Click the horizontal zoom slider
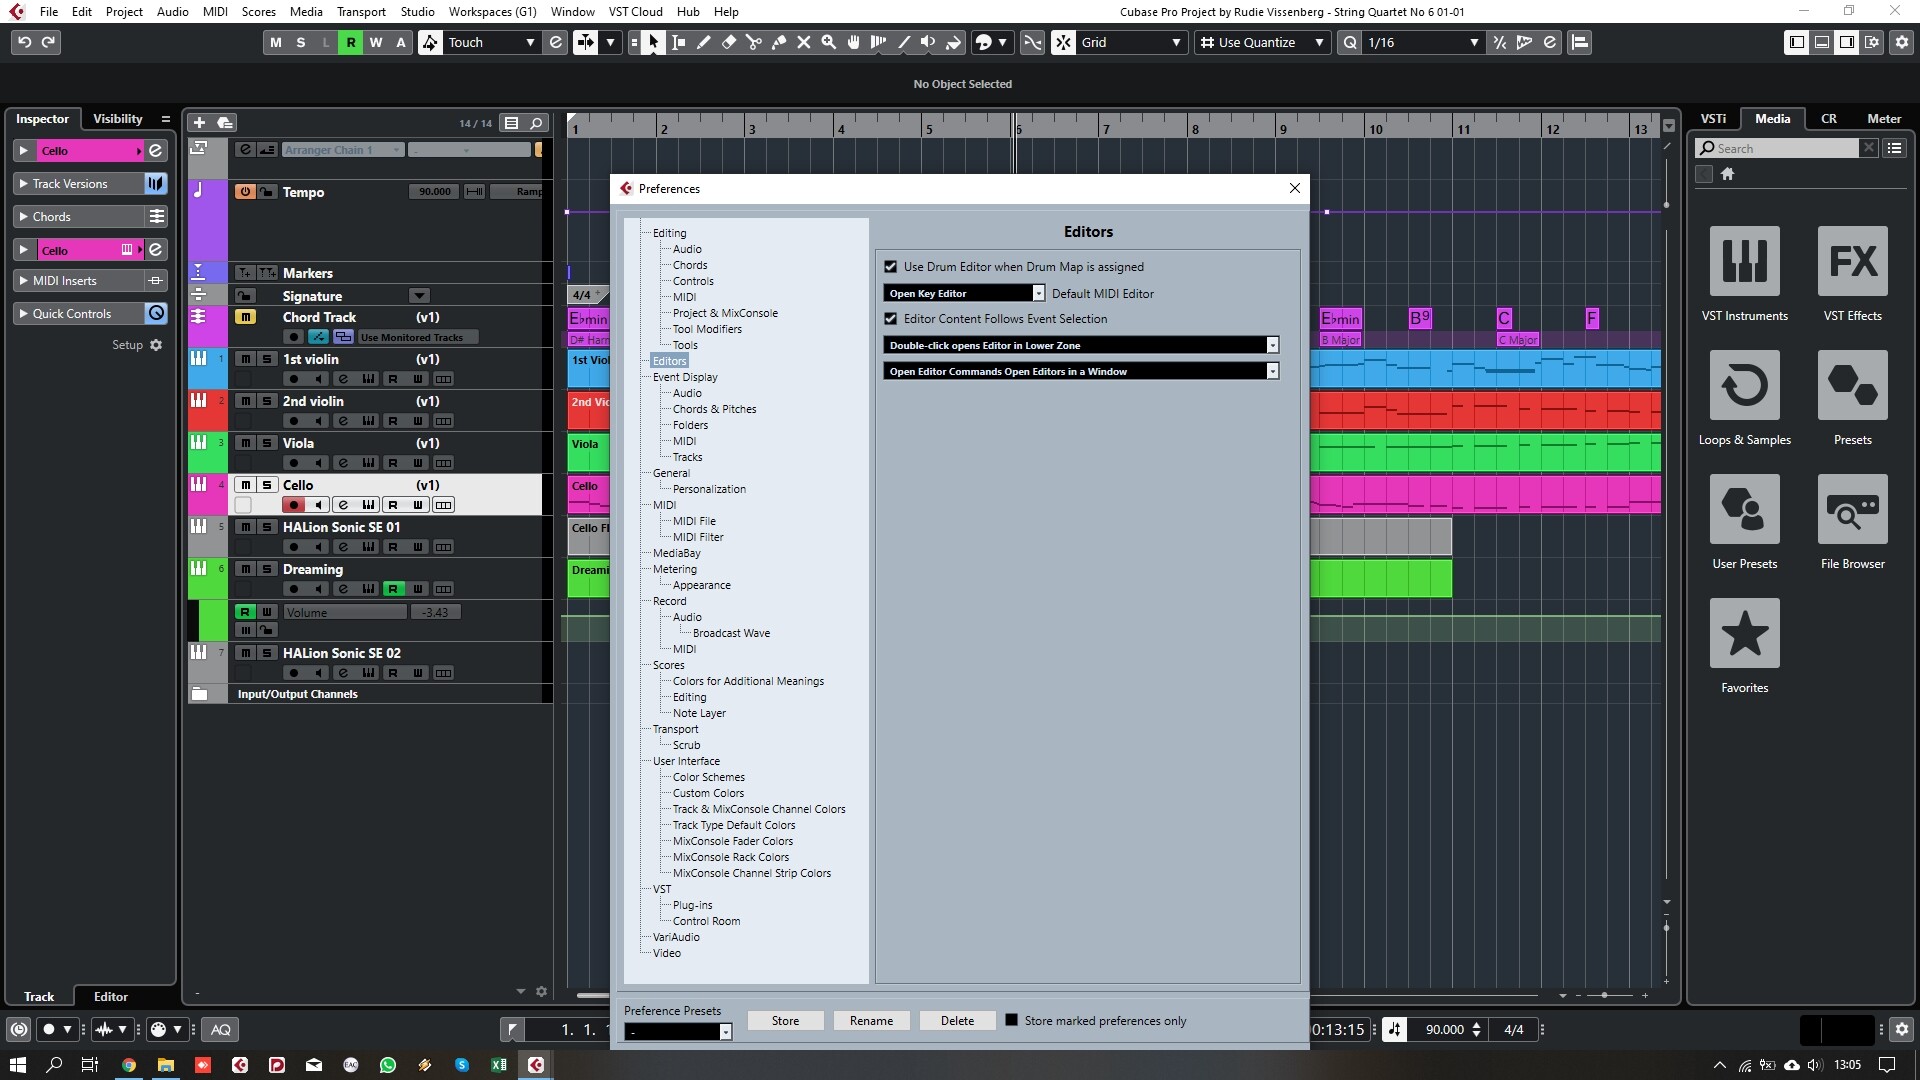Screen dimensions: 1920x1080 click(x=1604, y=996)
